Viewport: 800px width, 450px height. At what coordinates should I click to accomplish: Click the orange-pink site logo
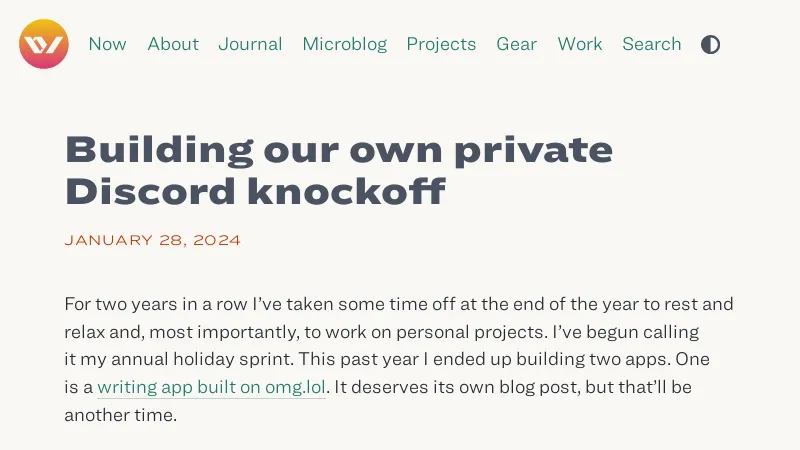[44, 44]
